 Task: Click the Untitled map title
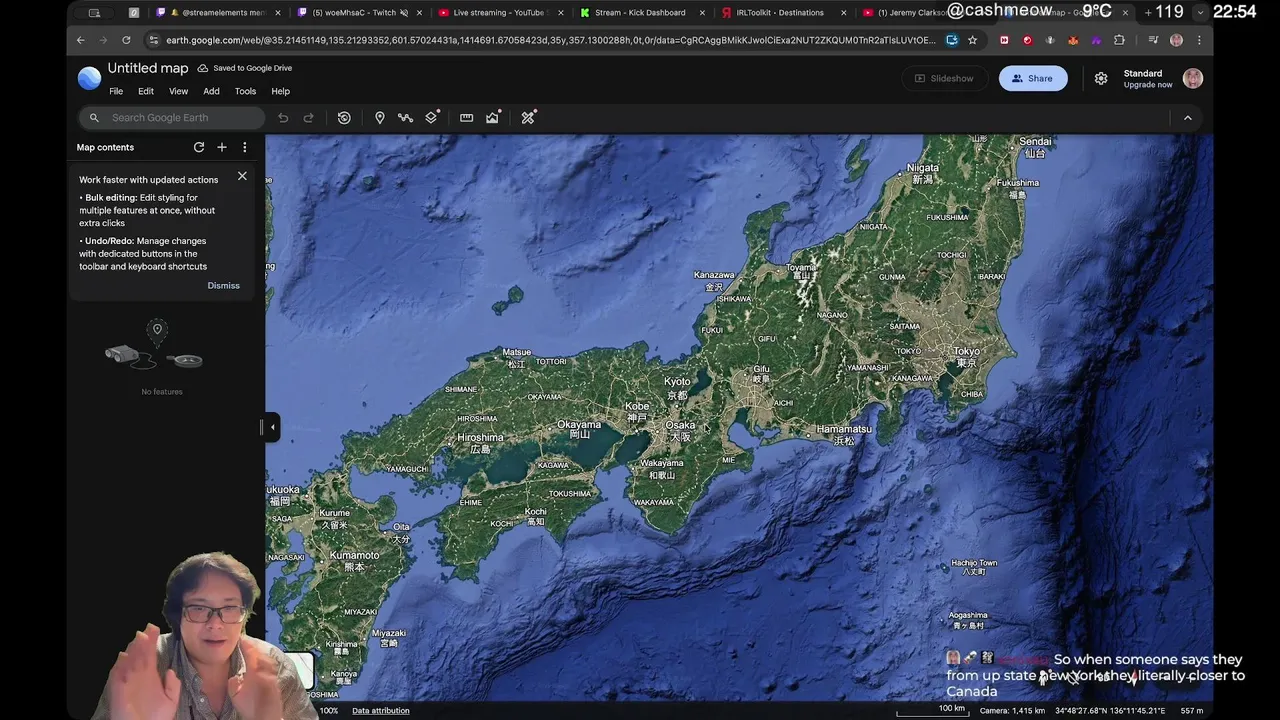click(x=148, y=68)
